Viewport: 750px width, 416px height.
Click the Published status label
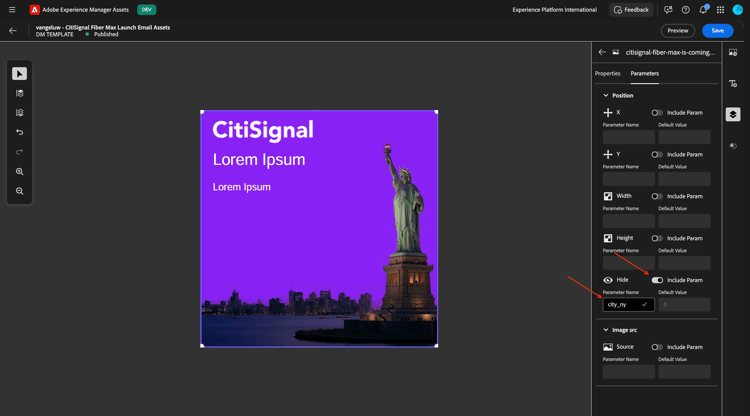point(106,34)
